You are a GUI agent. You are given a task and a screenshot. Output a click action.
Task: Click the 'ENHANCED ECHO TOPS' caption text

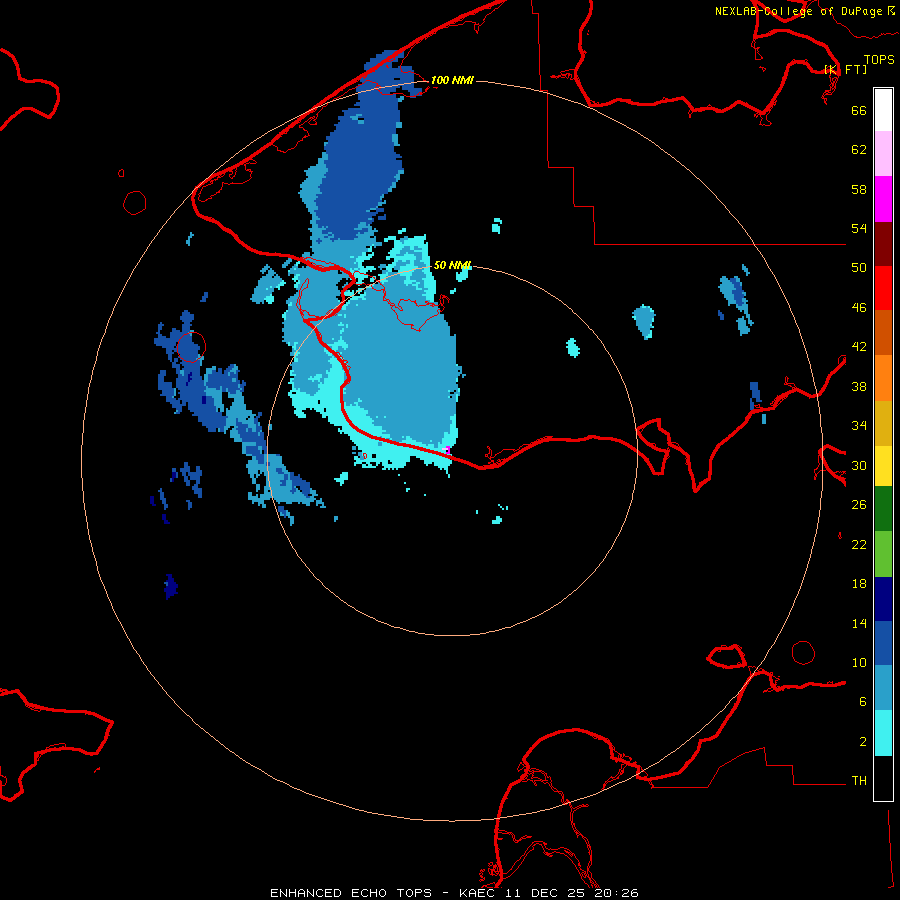click(x=351, y=893)
